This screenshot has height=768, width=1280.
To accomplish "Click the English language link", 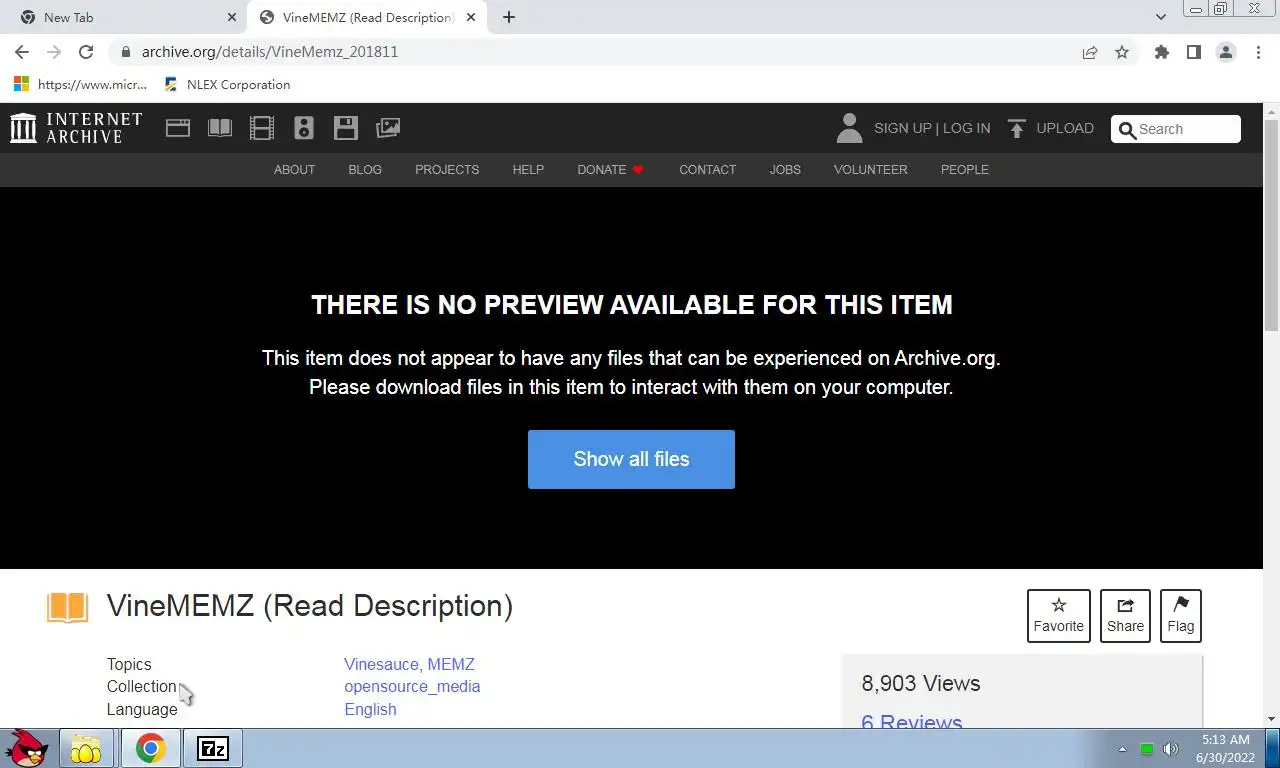I will [370, 710].
